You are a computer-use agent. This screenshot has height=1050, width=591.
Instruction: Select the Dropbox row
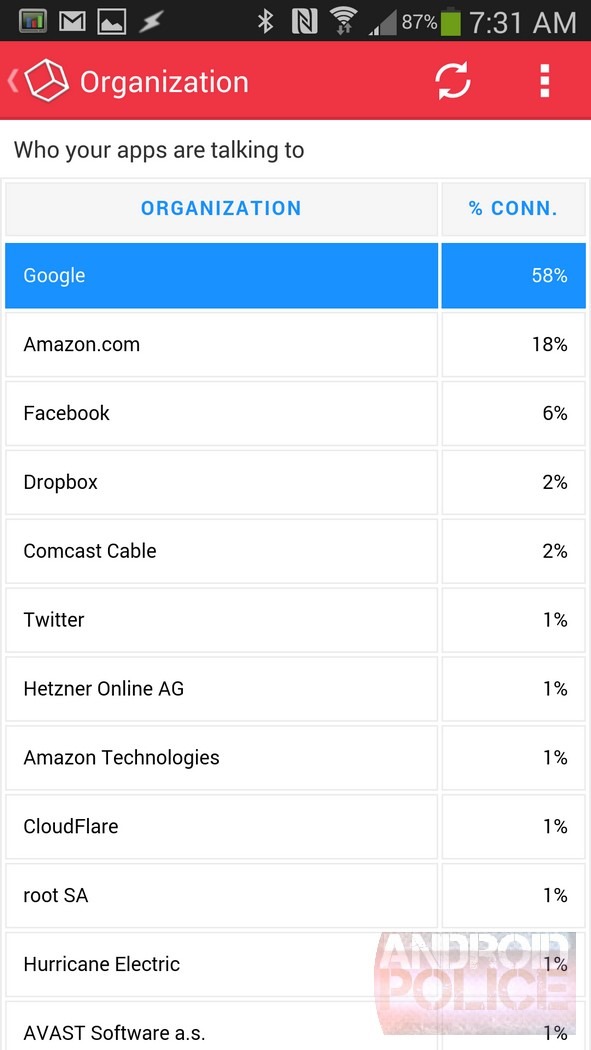point(295,482)
